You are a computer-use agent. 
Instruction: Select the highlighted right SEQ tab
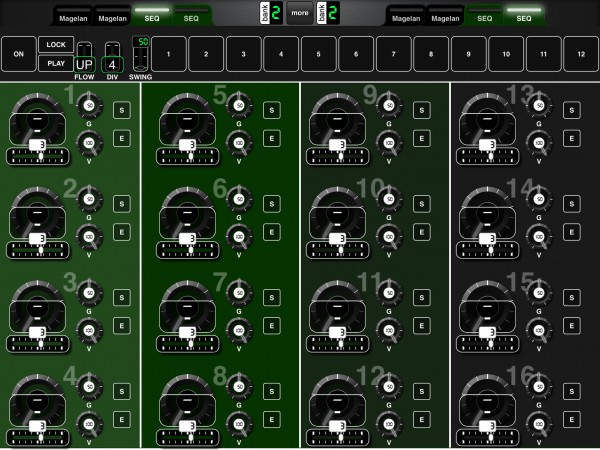(524, 16)
